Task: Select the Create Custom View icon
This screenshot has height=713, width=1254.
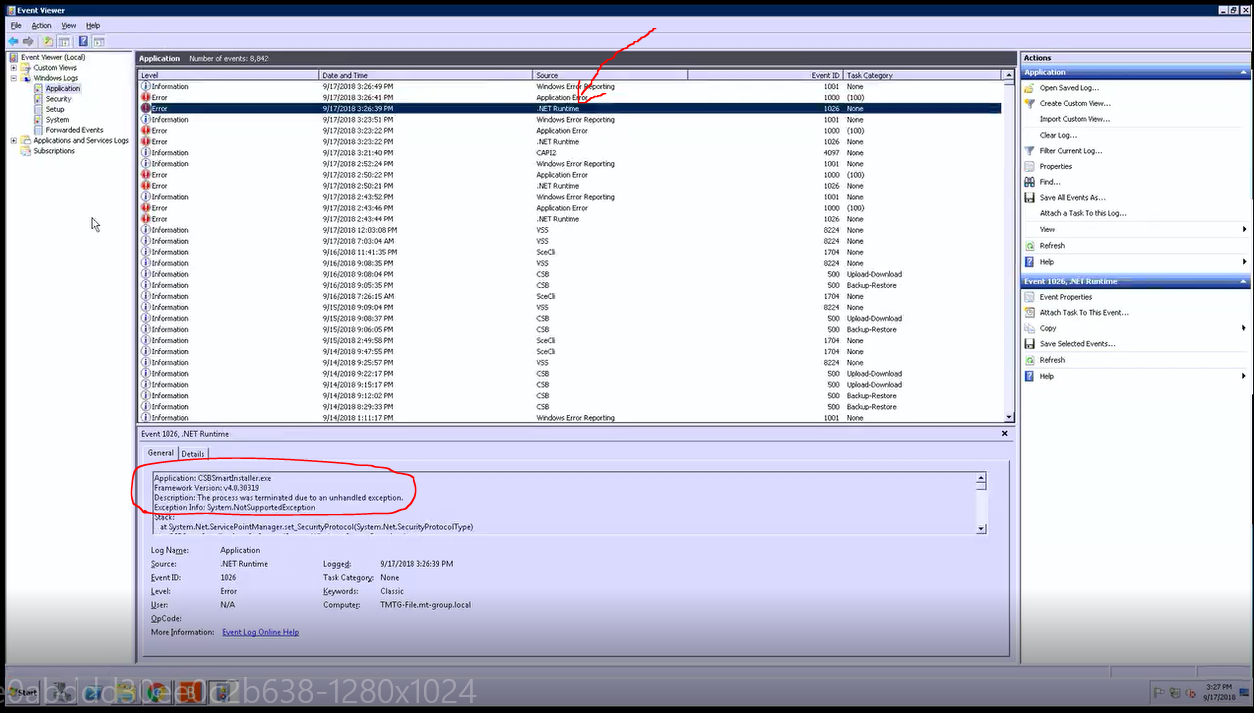Action: [x=1029, y=103]
